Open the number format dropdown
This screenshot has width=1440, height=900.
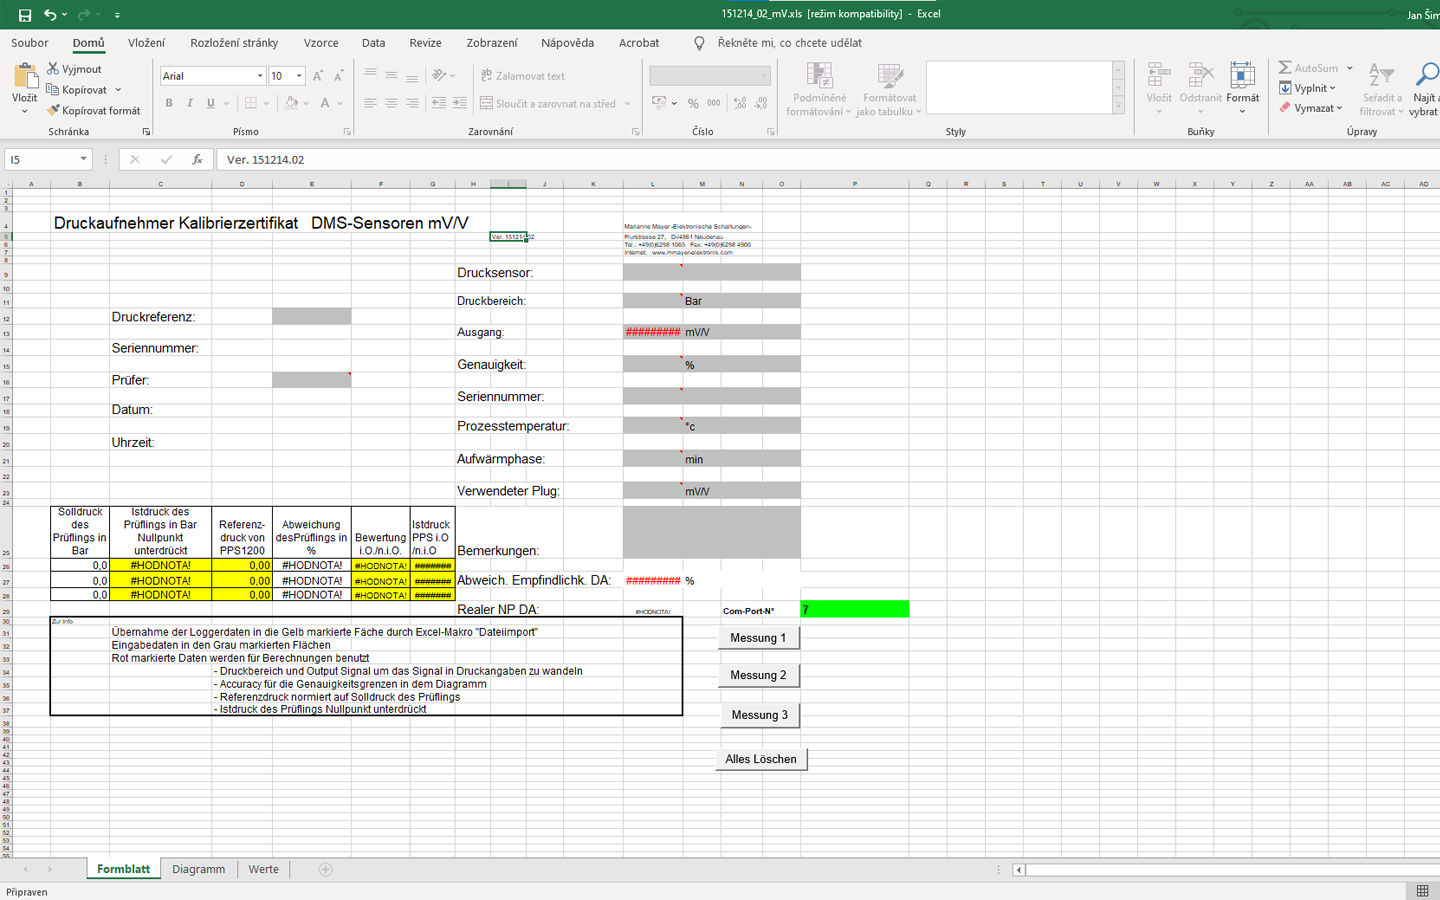coord(765,76)
